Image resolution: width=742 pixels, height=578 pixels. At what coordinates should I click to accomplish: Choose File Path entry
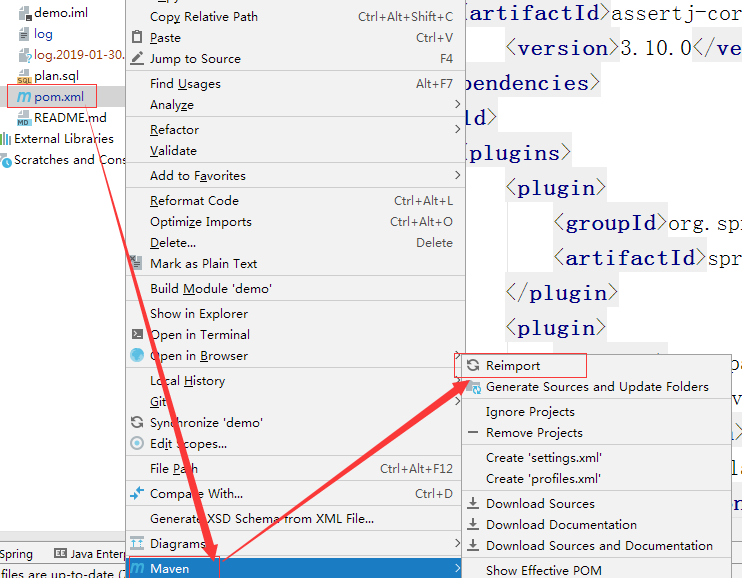click(x=295, y=469)
